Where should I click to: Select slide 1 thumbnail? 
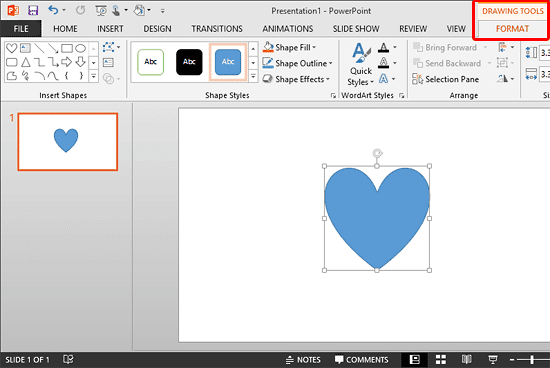coord(68,142)
